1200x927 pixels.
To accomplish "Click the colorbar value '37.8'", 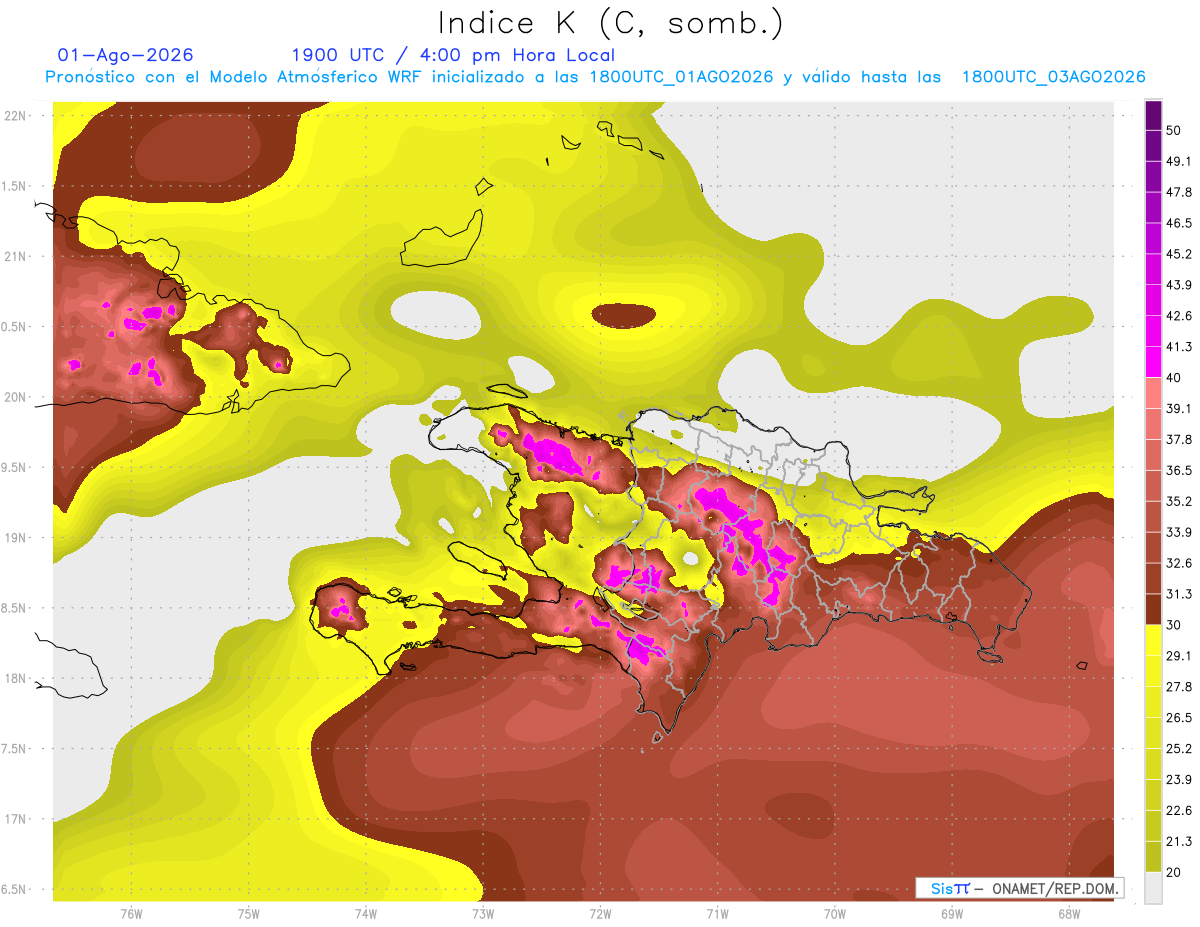I will pyautogui.click(x=1179, y=439).
